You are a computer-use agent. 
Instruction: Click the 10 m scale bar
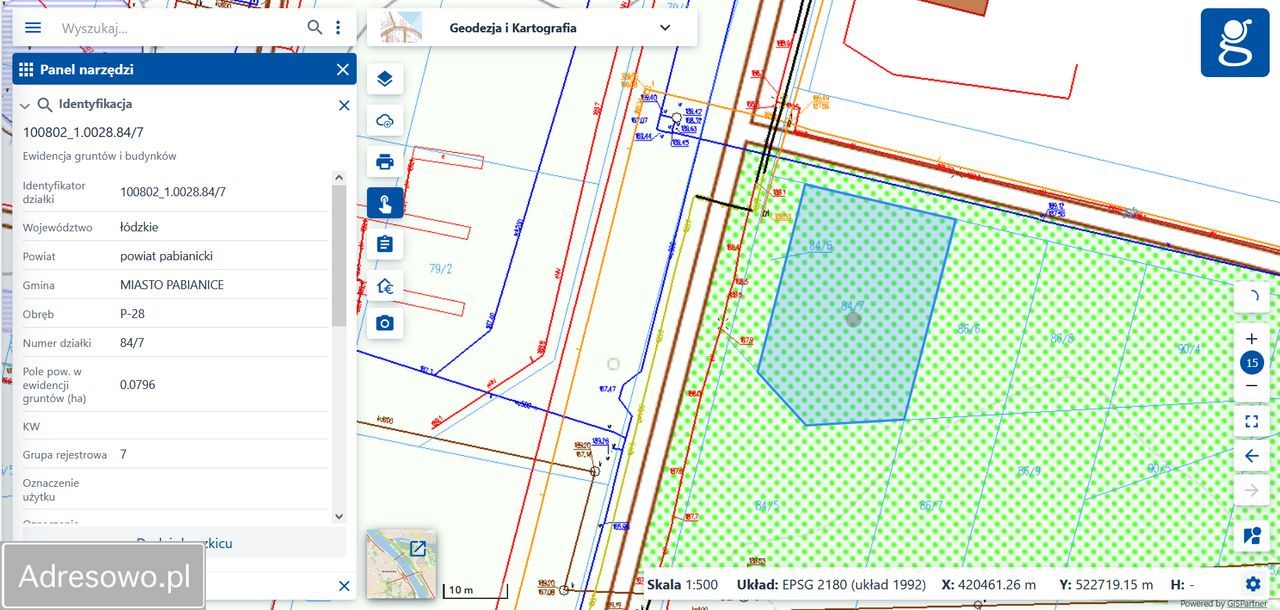(475, 589)
